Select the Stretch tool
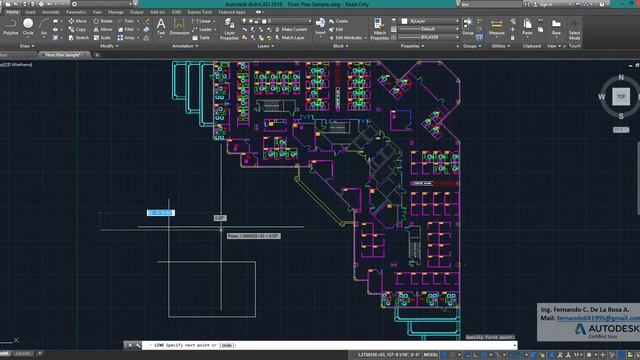 click(x=78, y=38)
